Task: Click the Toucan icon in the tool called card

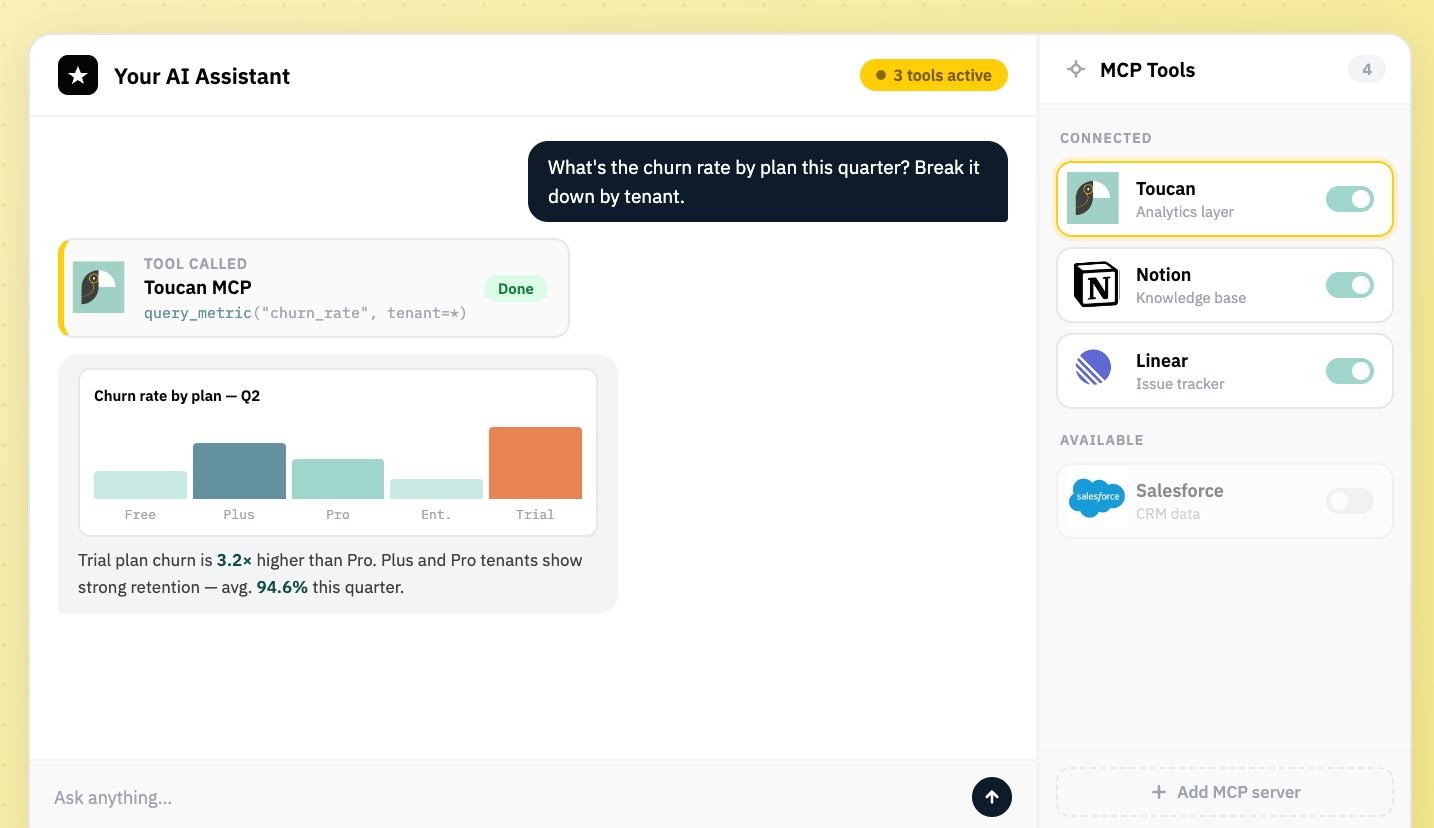Action: (x=98, y=287)
